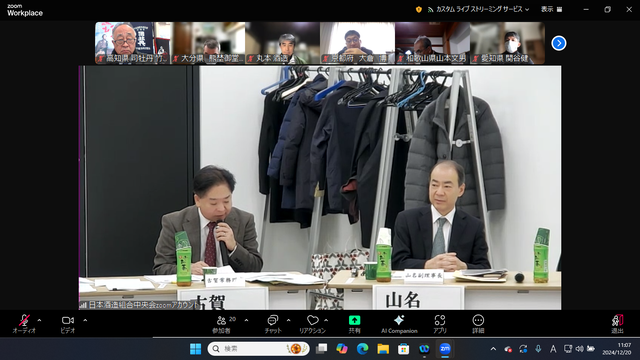The height and width of the screenshot is (360, 640).
Task: Open network status tray icon
Action: click(568, 349)
